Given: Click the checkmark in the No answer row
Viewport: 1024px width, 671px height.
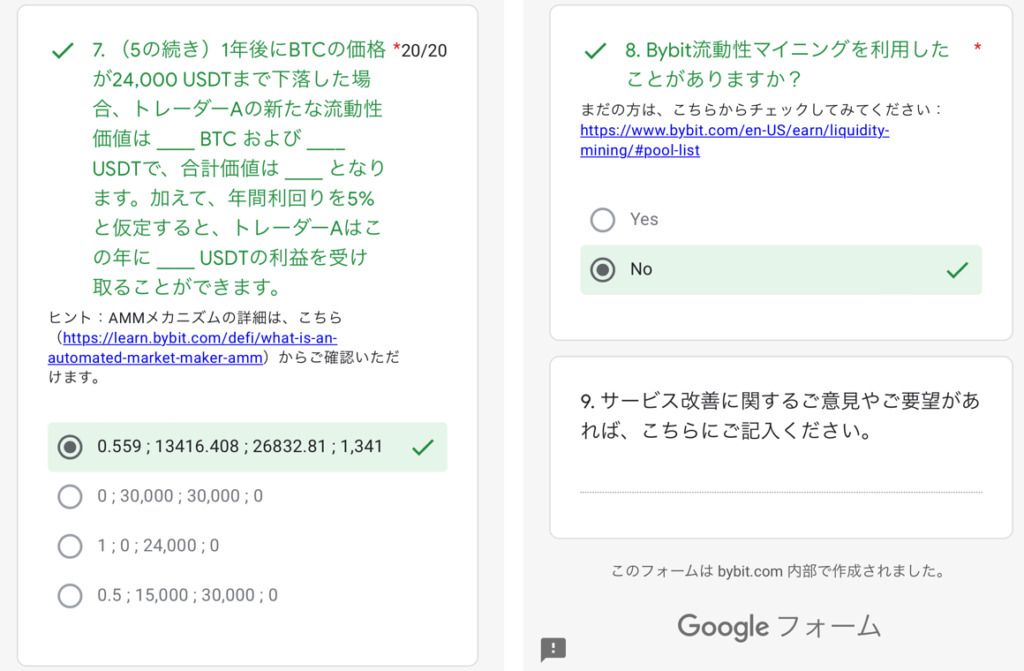Looking at the screenshot, I should [x=957, y=270].
